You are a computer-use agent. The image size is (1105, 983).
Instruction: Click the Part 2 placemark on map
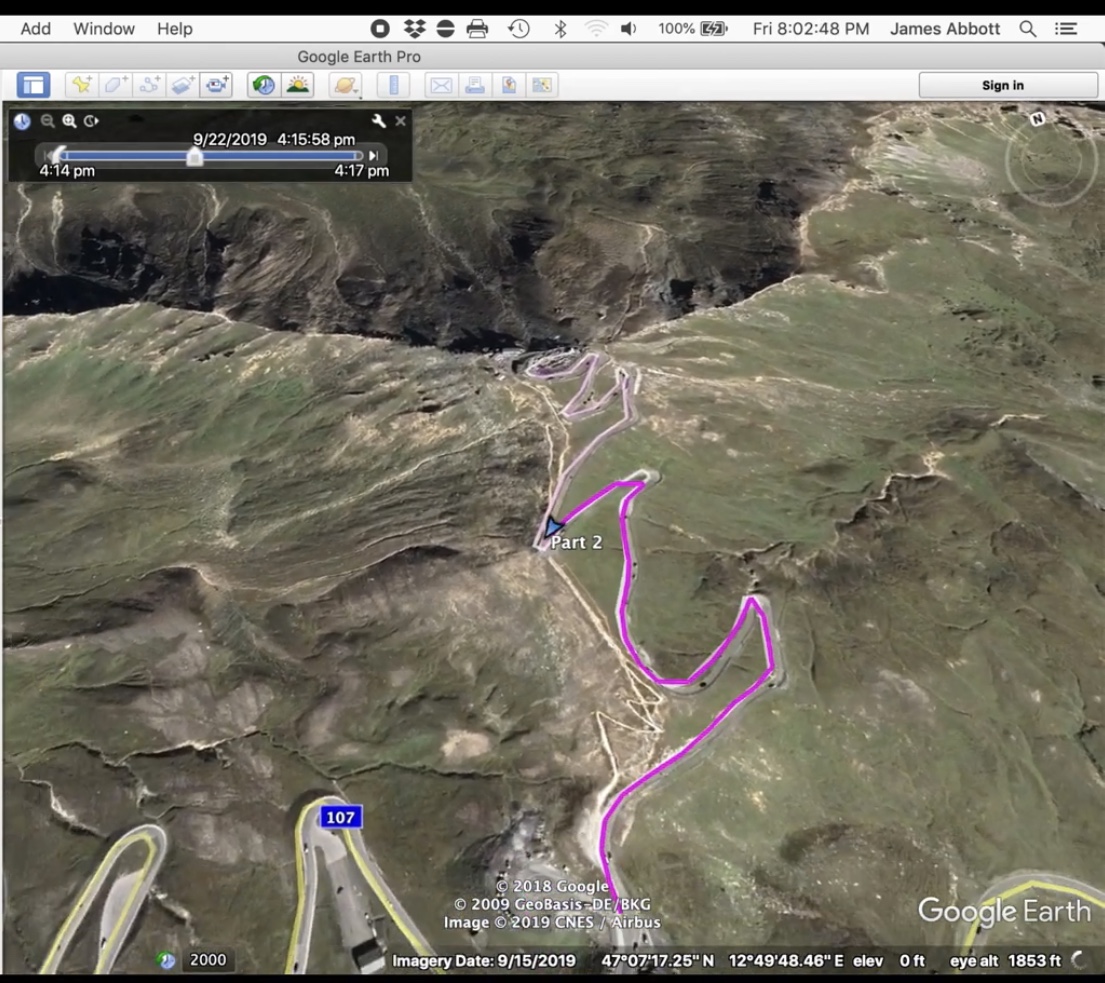[553, 527]
